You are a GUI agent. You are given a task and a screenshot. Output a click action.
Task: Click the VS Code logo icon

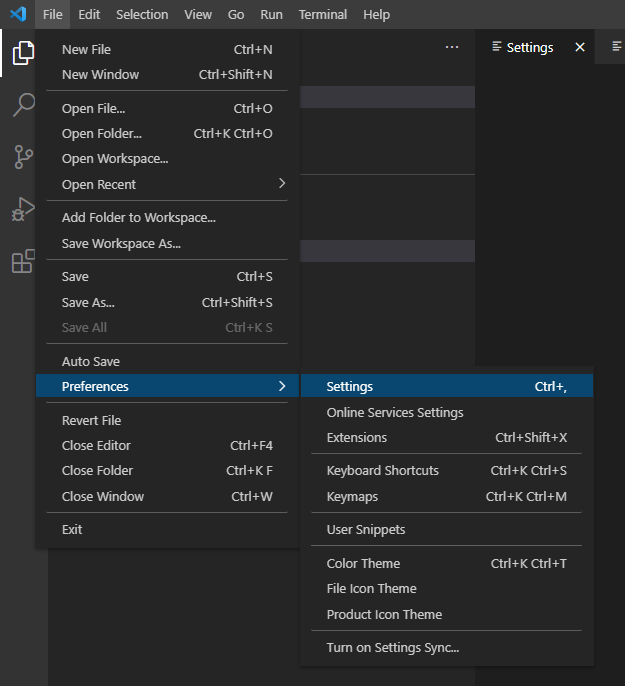click(x=18, y=14)
